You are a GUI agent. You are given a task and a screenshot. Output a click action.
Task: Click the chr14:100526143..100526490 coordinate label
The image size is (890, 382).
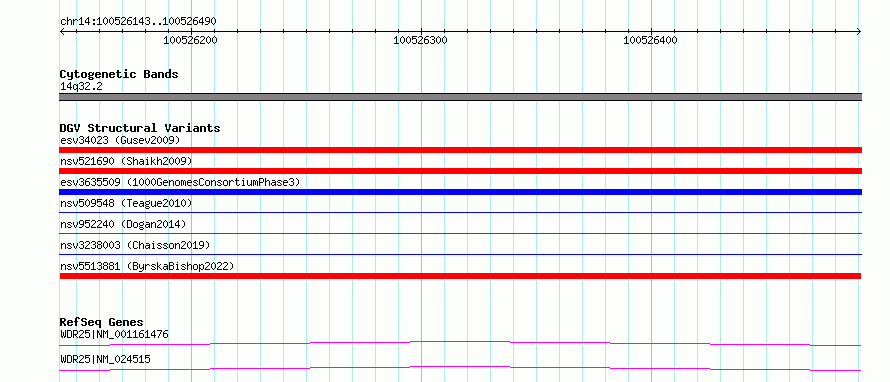click(x=138, y=22)
